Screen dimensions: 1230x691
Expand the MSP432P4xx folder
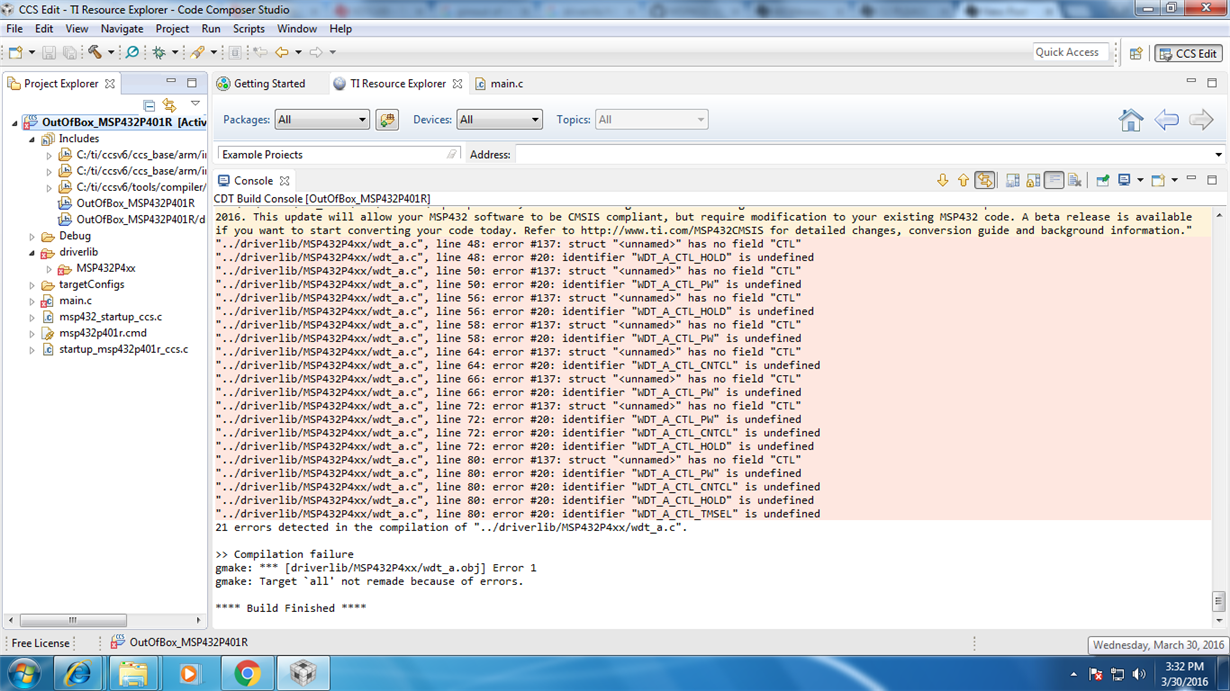coord(49,269)
